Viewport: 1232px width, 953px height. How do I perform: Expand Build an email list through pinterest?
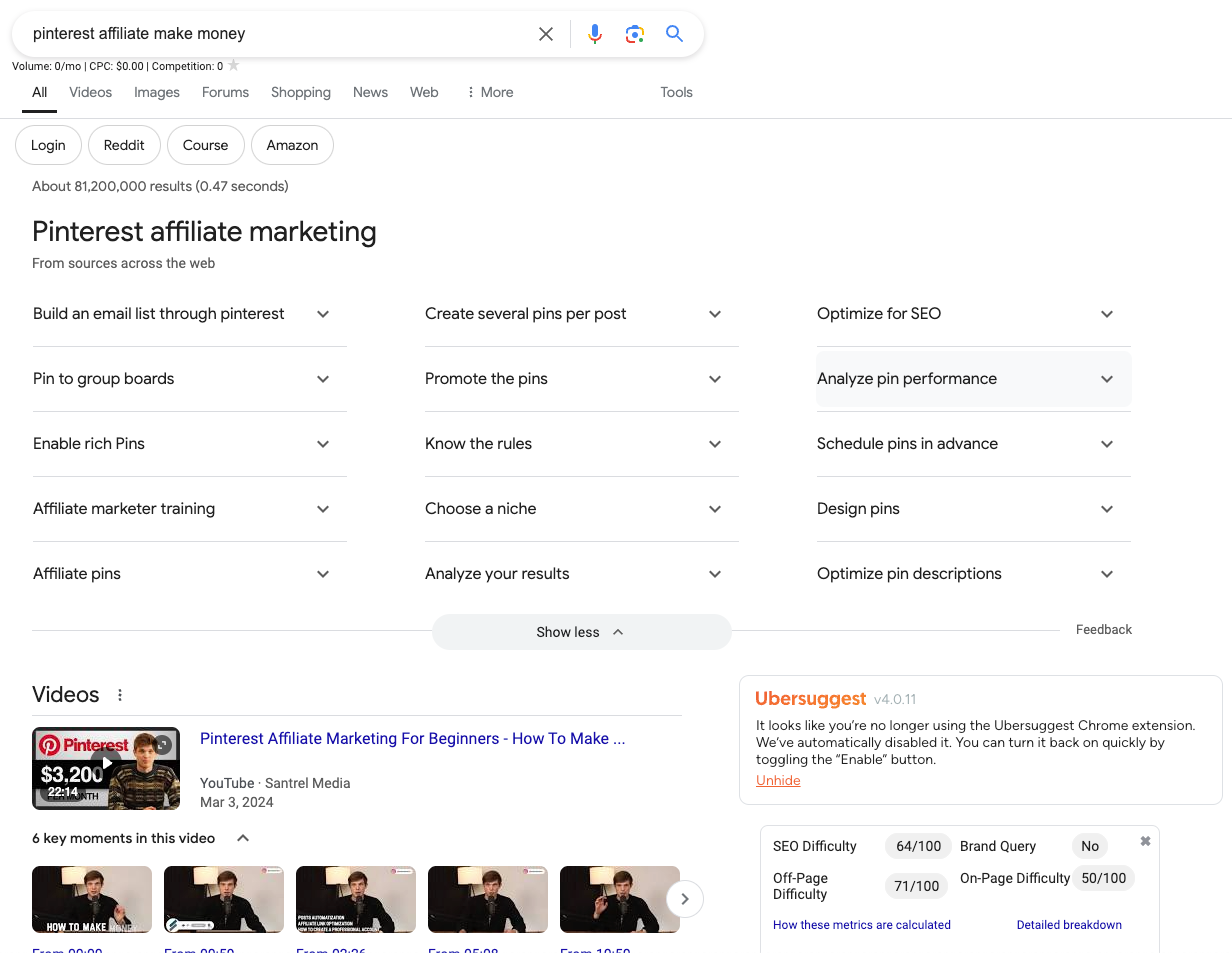click(189, 314)
